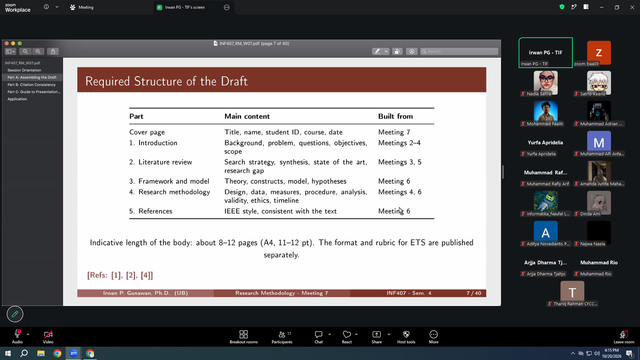Click the green encryption shield icon
Screen dimensions: 640x360
562,7
